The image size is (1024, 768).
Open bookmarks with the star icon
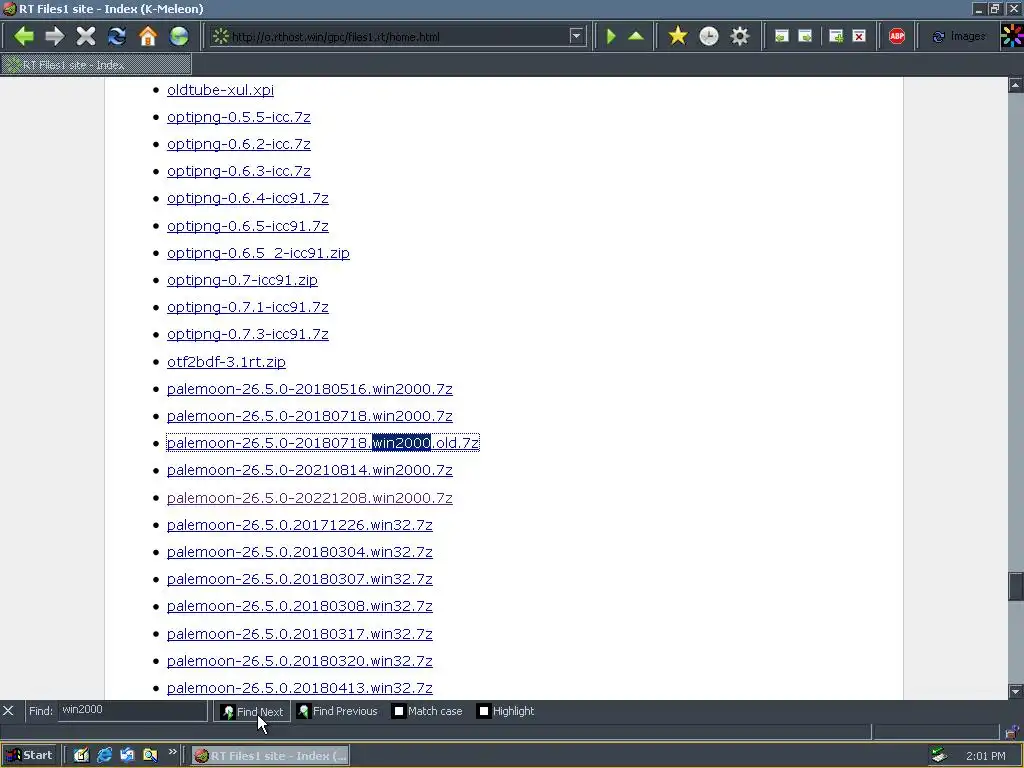[x=678, y=36]
